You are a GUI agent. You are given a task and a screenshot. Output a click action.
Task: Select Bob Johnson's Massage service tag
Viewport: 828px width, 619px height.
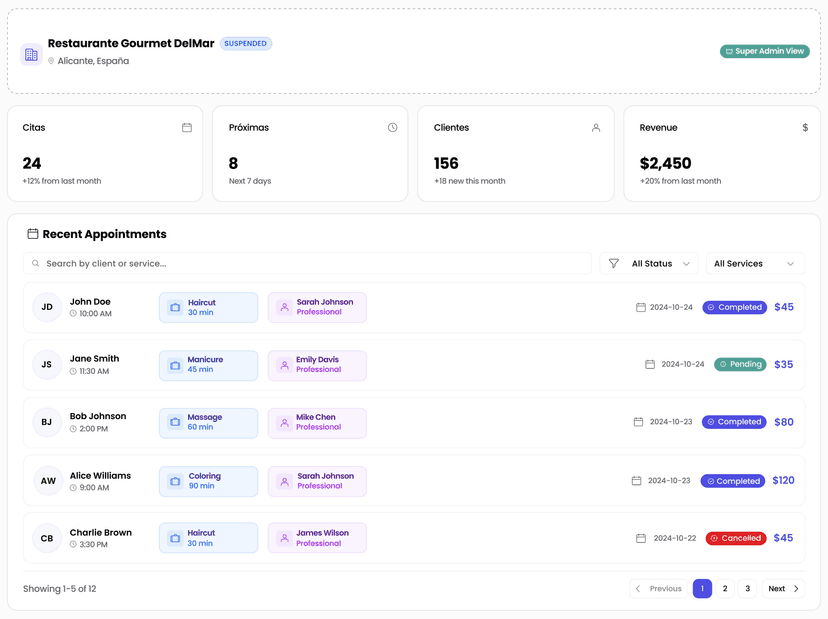pos(208,422)
